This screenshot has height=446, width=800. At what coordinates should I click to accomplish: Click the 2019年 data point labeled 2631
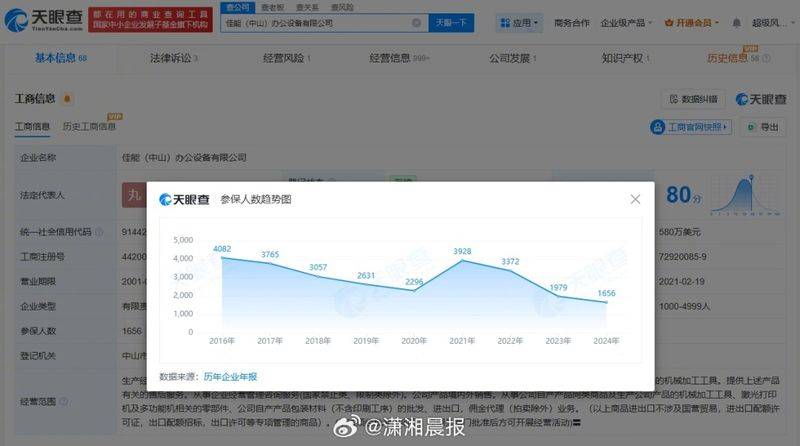point(366,284)
